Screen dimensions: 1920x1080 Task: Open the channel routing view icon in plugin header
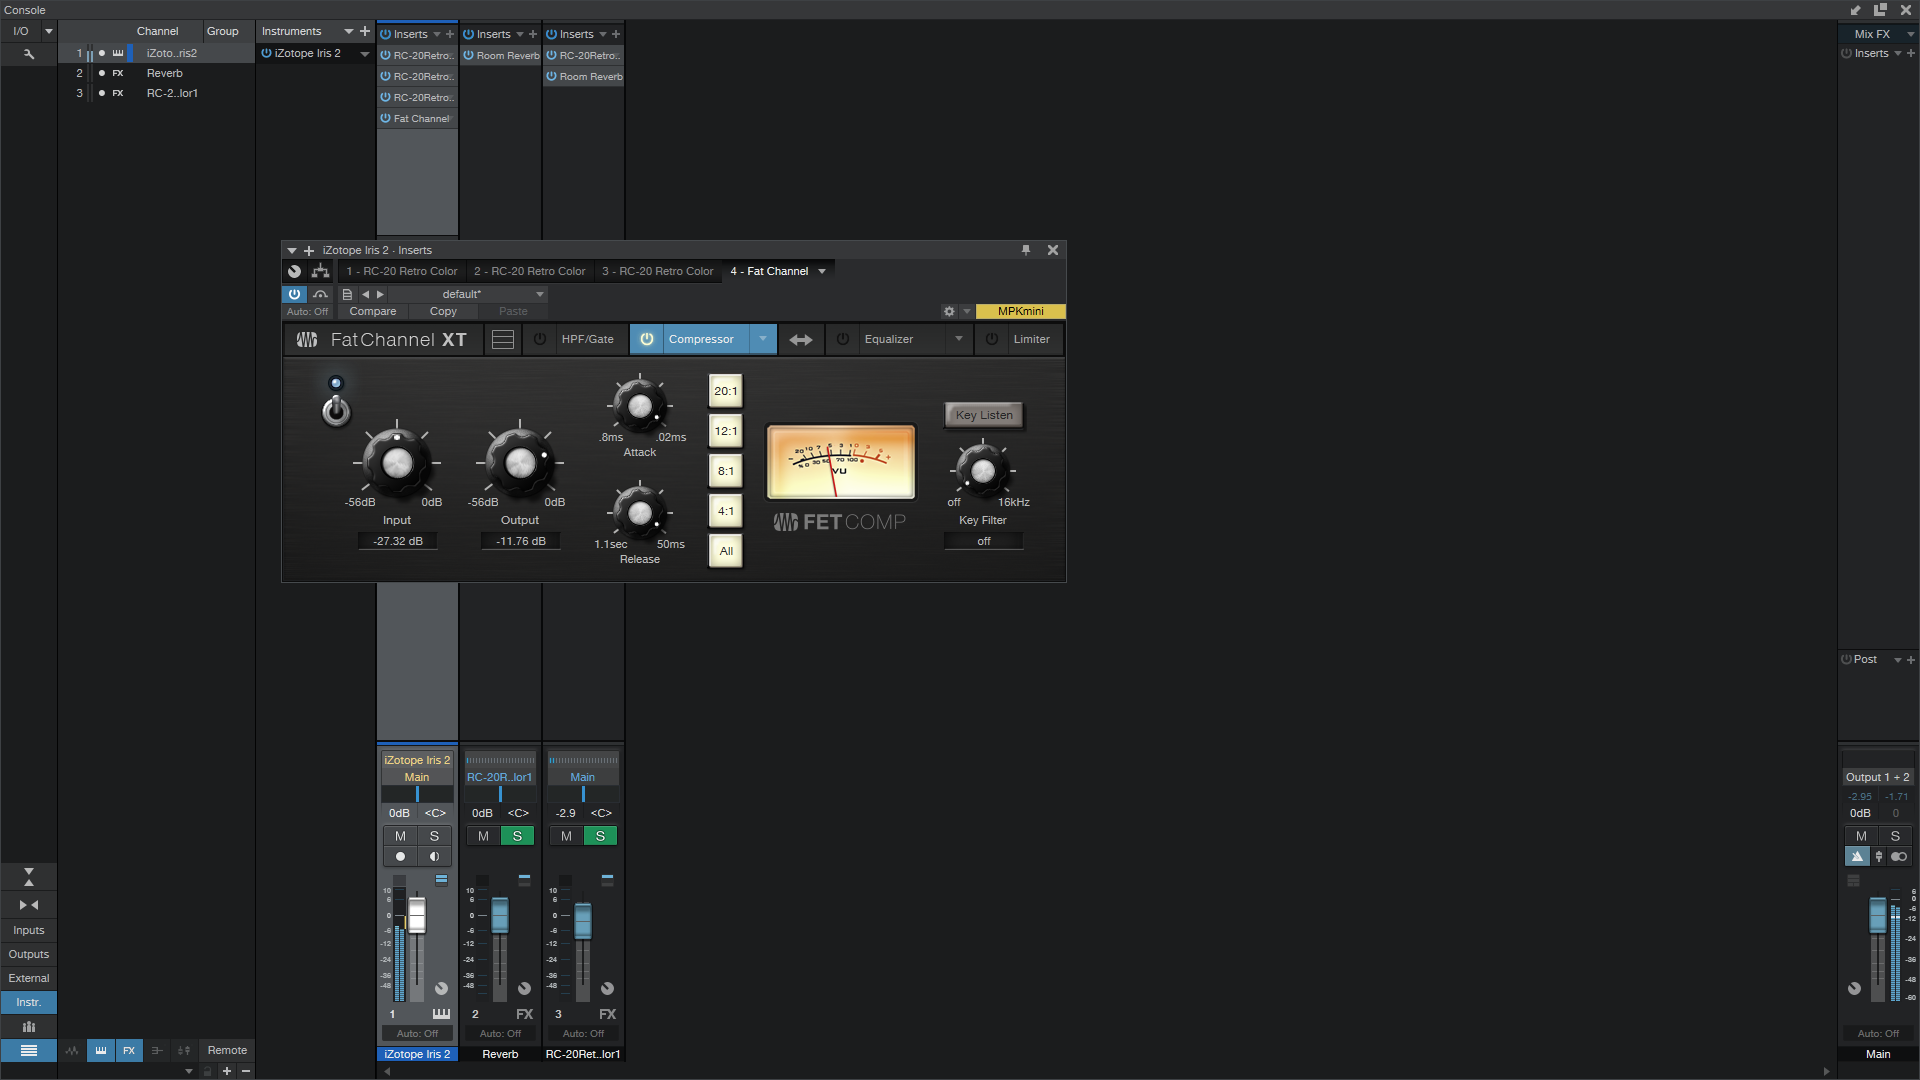tap(320, 271)
